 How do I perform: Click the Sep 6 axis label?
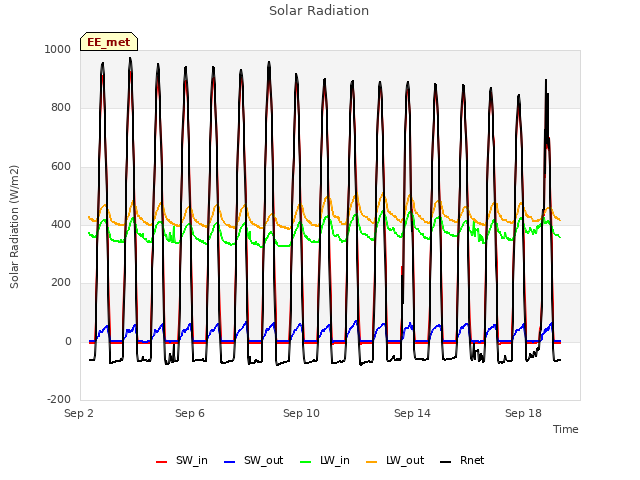pyautogui.click(x=190, y=413)
